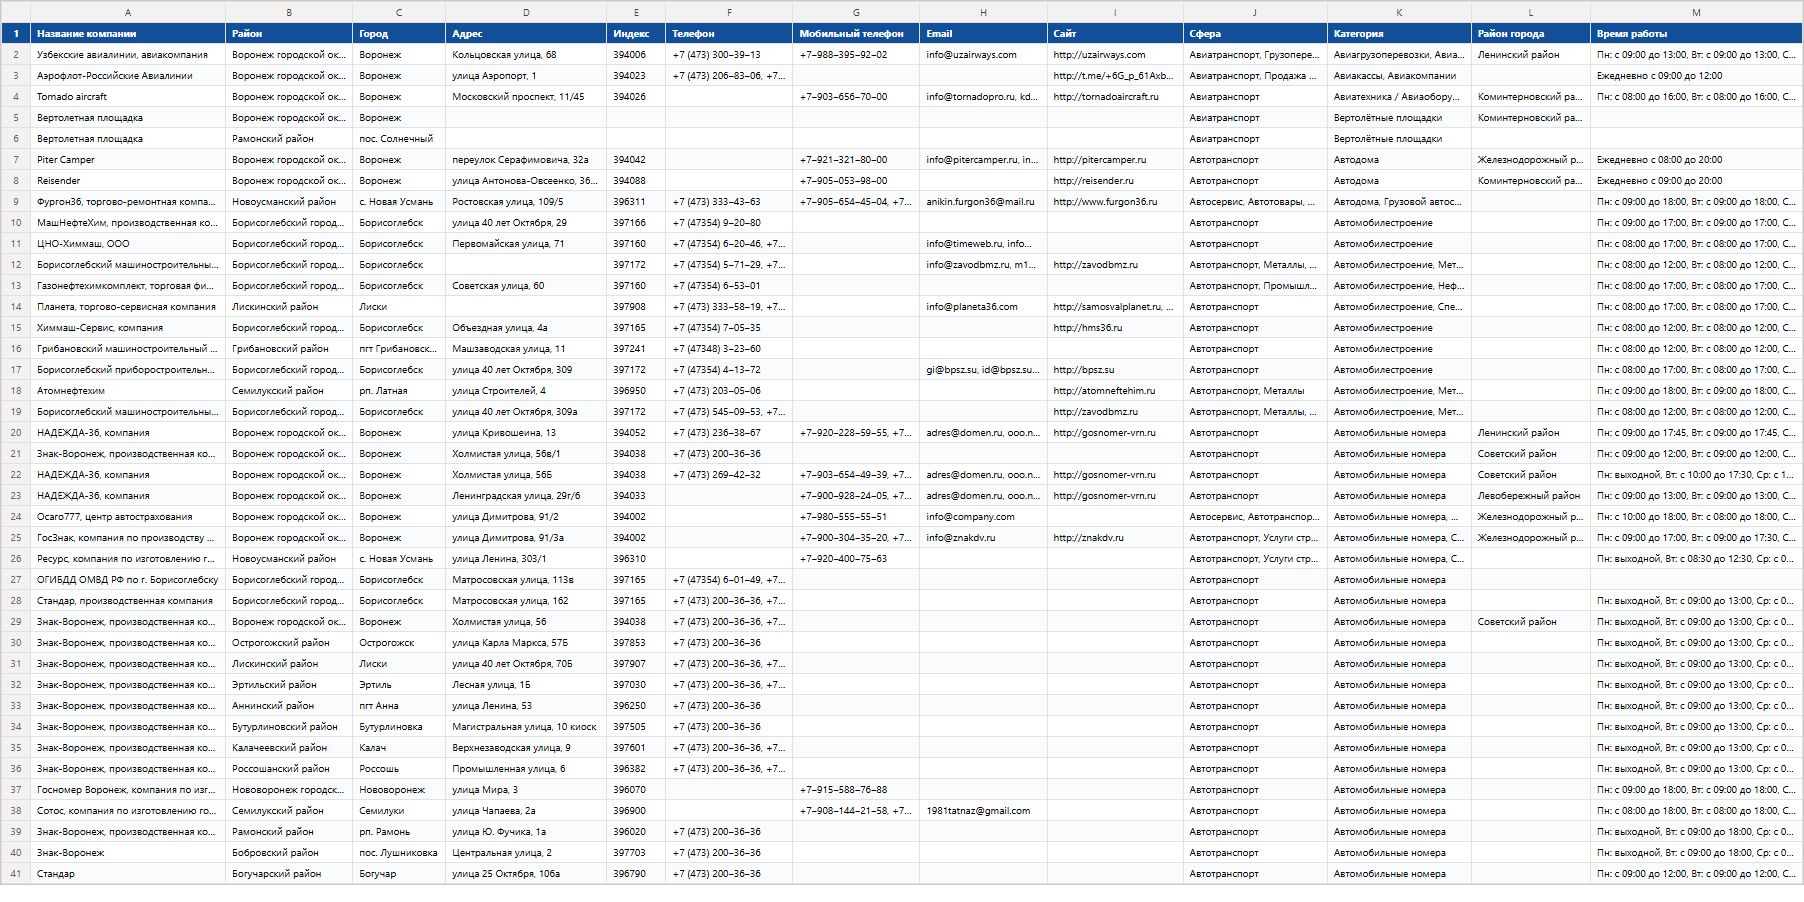Select the 'Атомнефтехим' company cell
Screen dimensions: 1804x902
(128, 391)
